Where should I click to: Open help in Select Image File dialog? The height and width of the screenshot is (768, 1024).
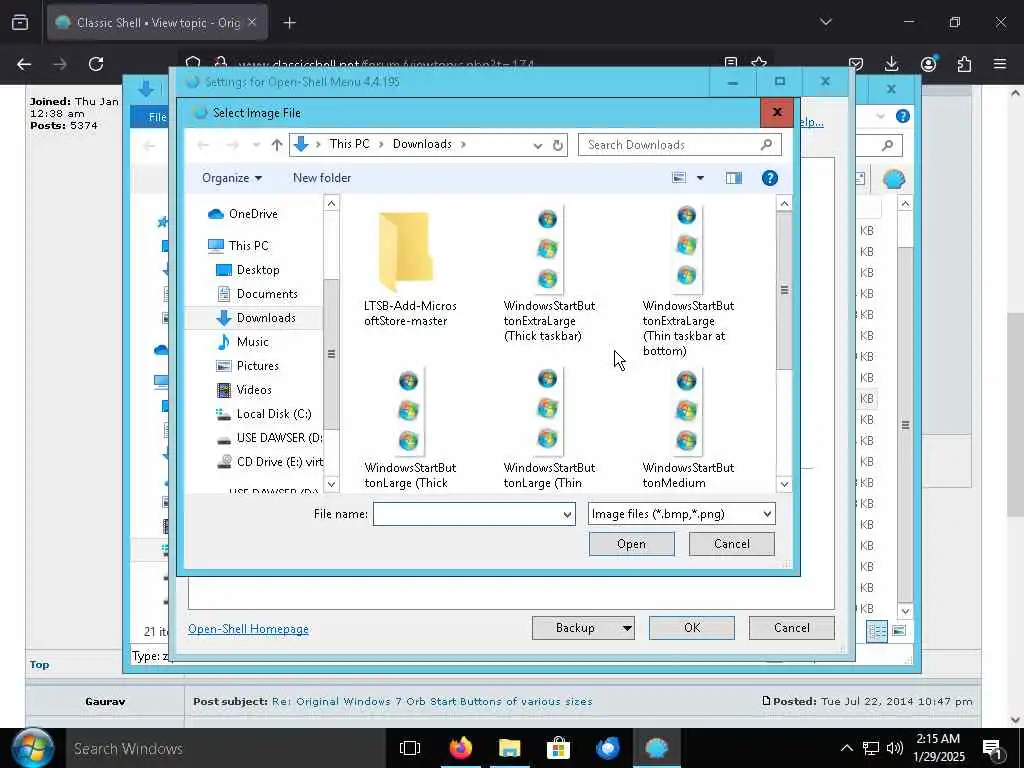tap(770, 178)
